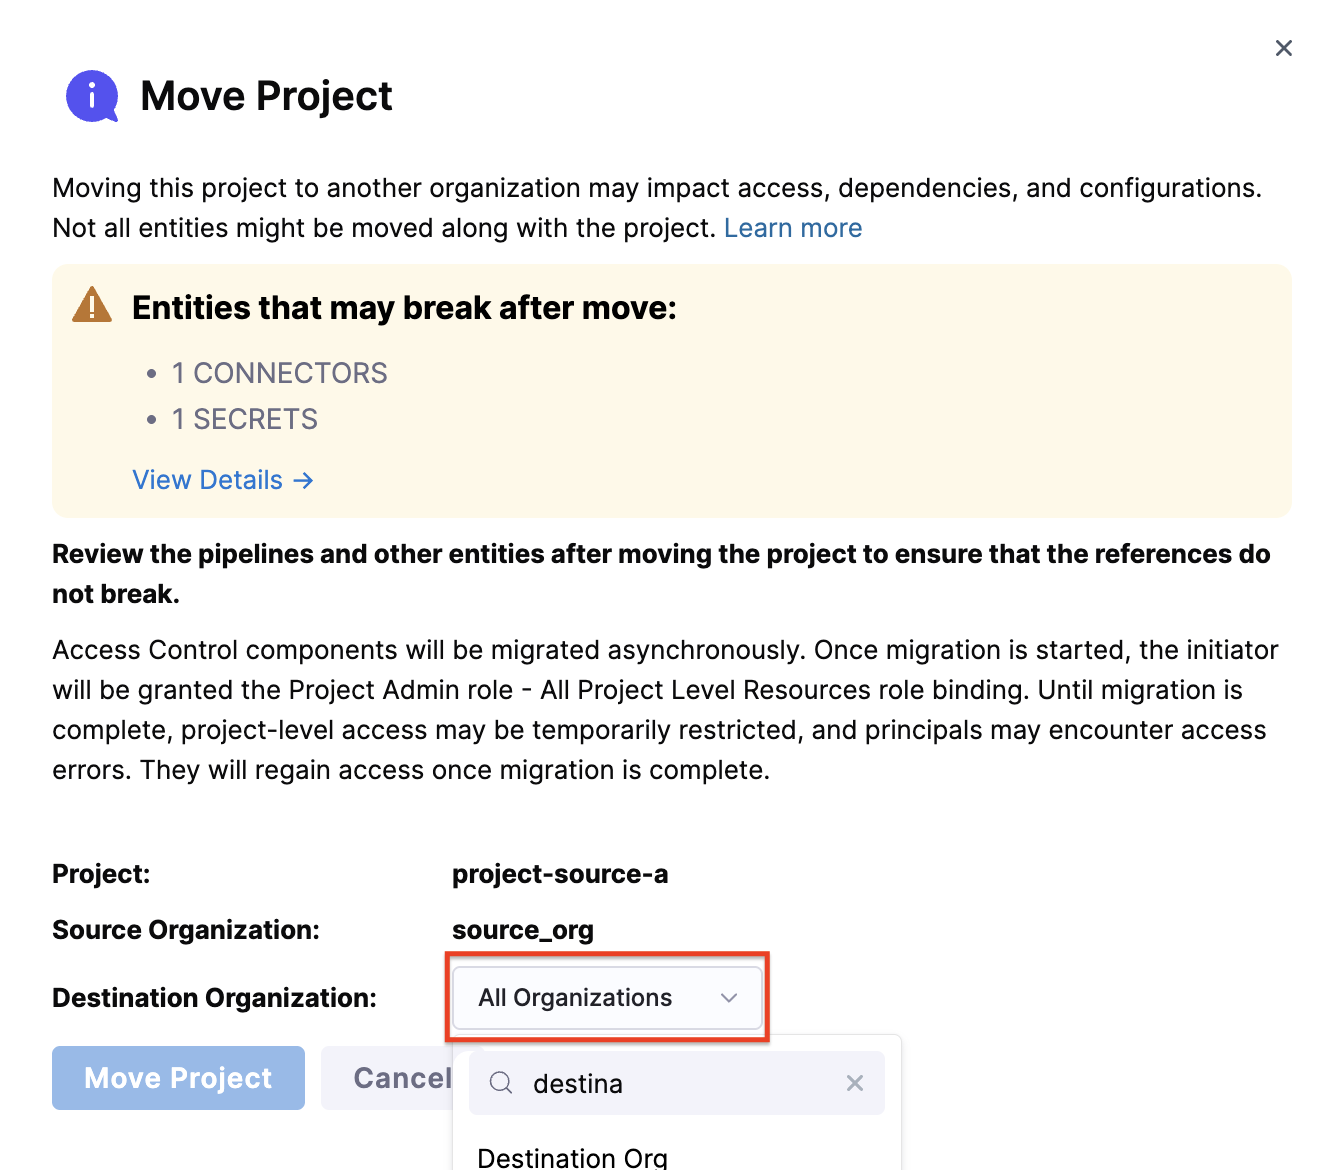
Task: Open View Details for breaking entities
Action: click(208, 481)
